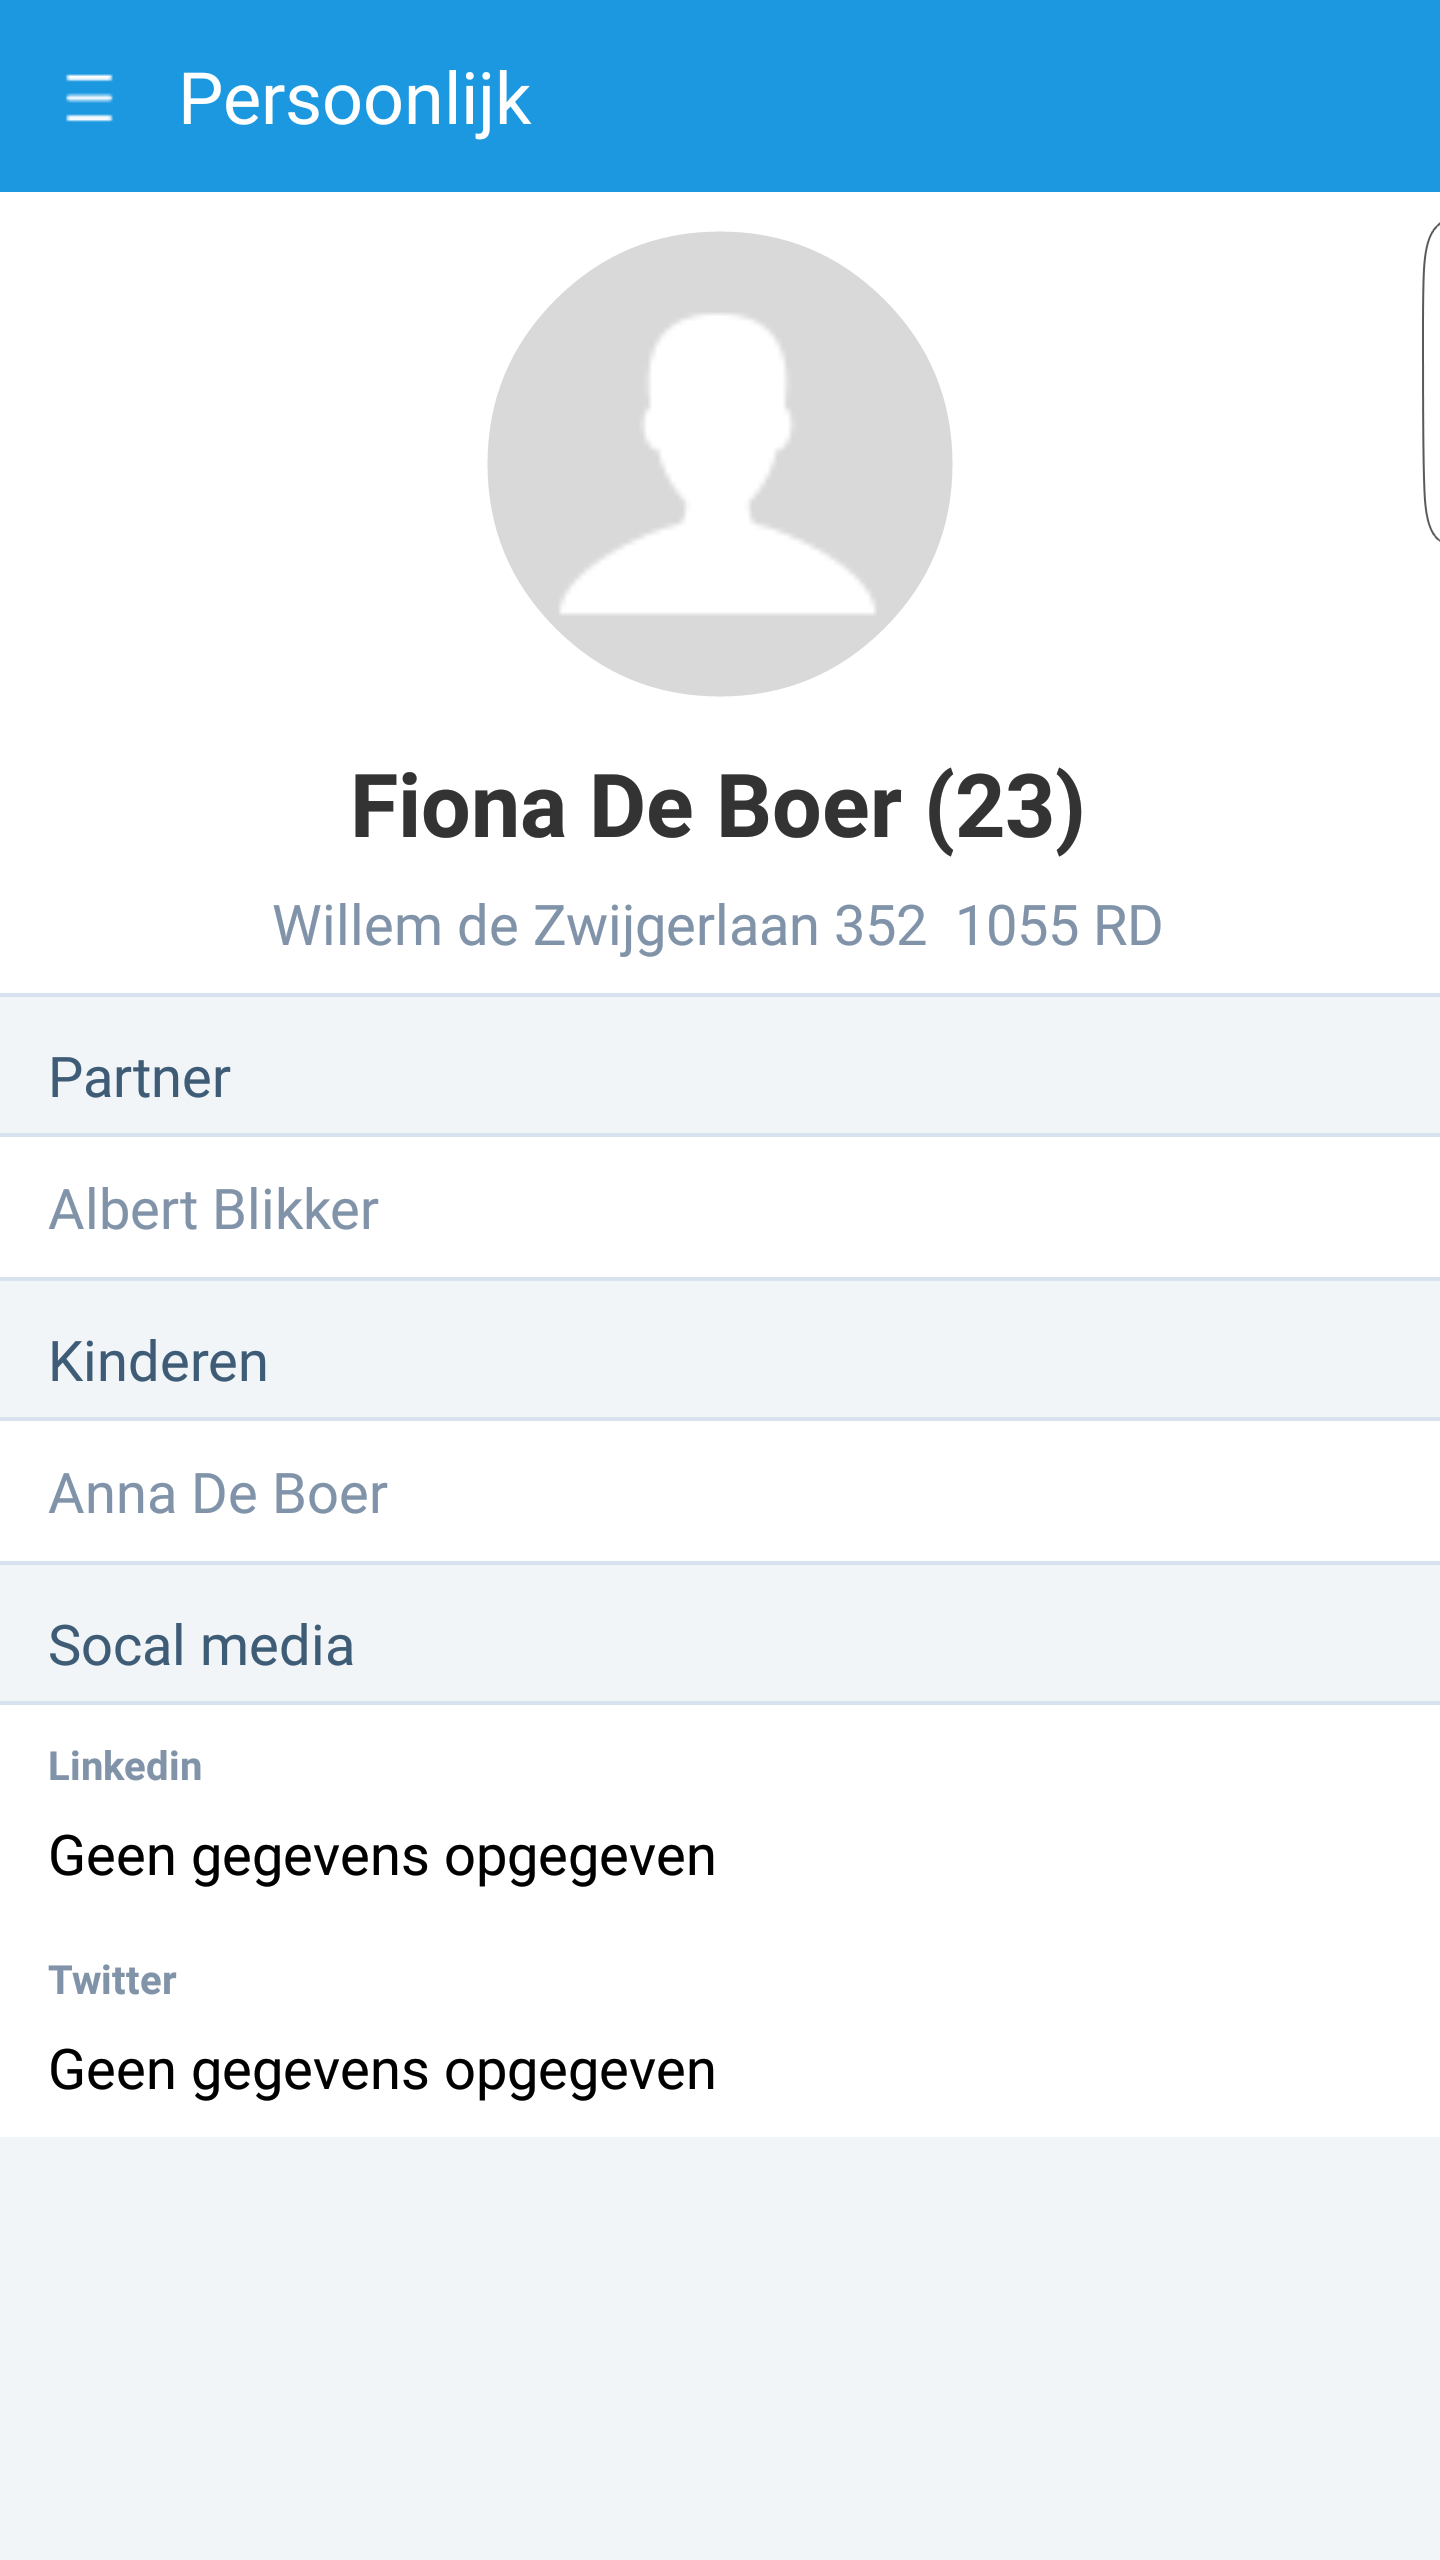Tap the age (23) beside the name

pyautogui.click(x=1005, y=808)
